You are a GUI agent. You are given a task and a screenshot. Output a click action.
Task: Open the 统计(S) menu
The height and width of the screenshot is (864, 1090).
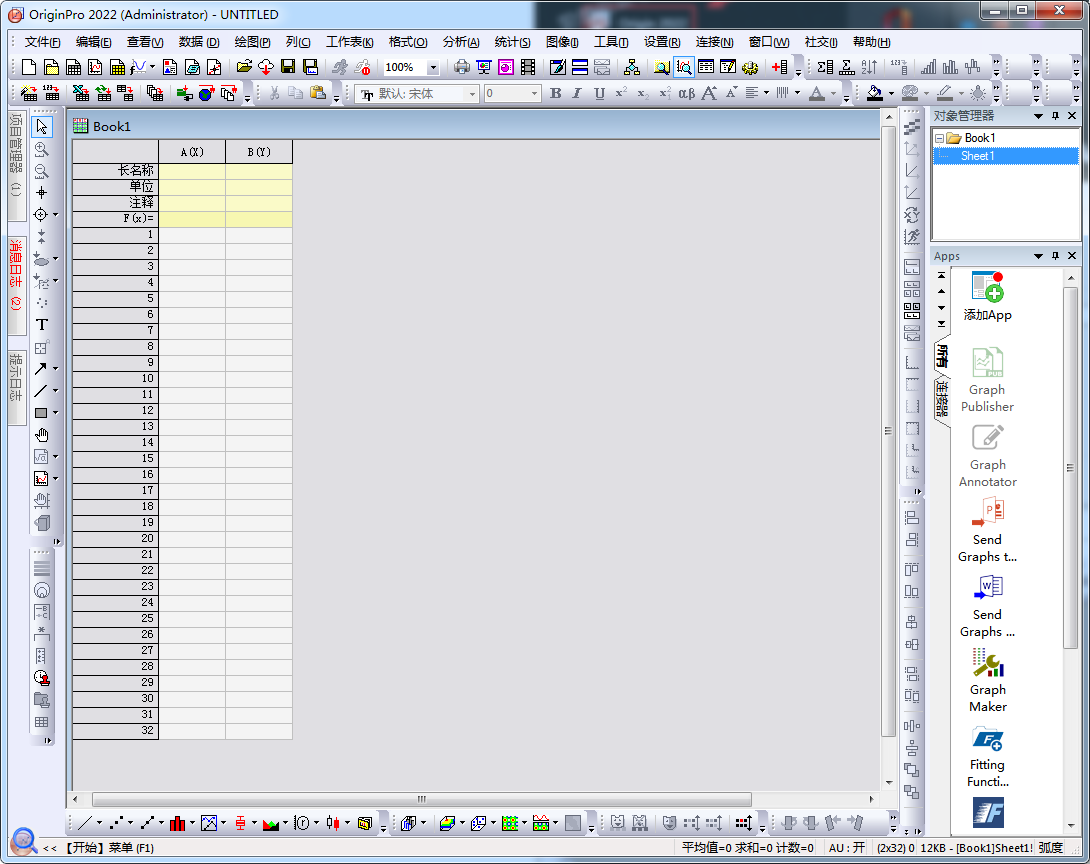[512, 42]
